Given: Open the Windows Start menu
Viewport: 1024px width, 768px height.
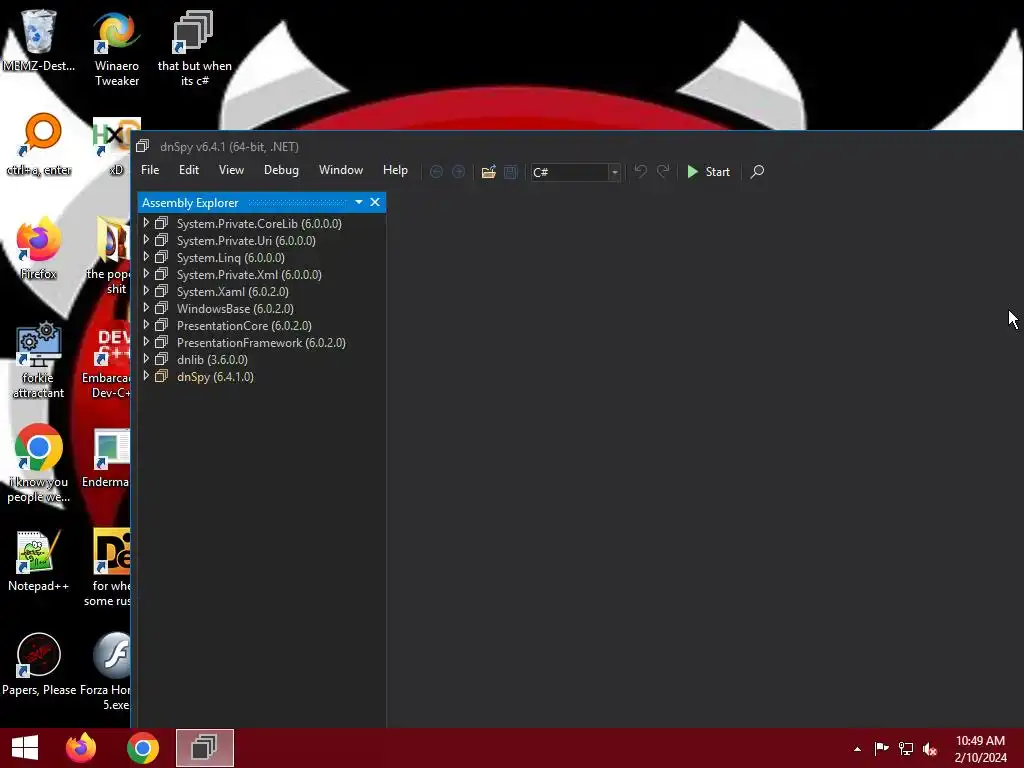Looking at the screenshot, I should [x=25, y=748].
